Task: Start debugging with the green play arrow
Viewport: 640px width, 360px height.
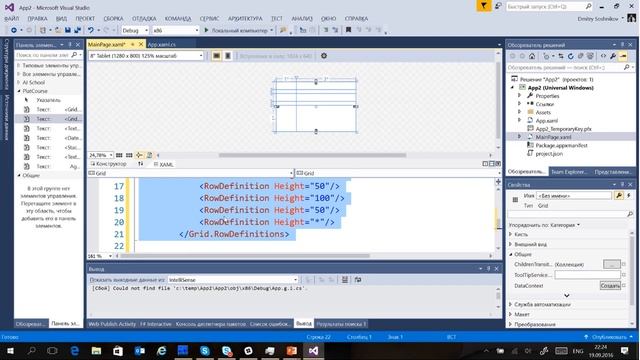Action: click(x=206, y=30)
